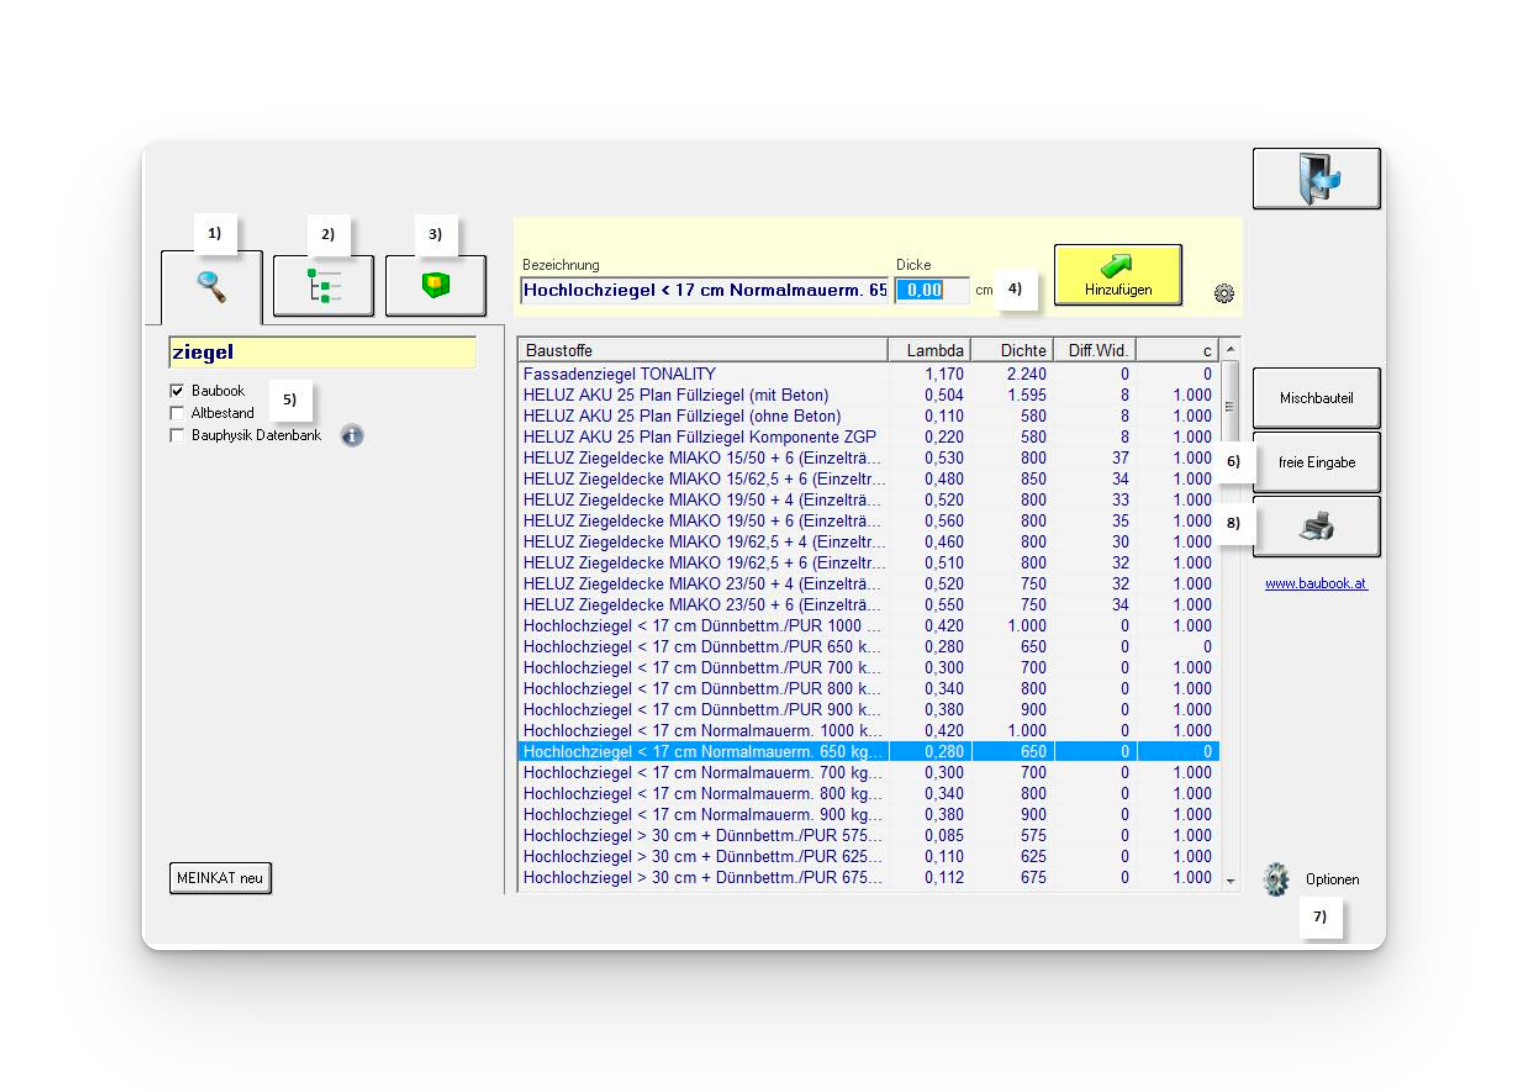Click the Mischbauteil button
This screenshot has height=1092, width=1528.
pos(1316,398)
